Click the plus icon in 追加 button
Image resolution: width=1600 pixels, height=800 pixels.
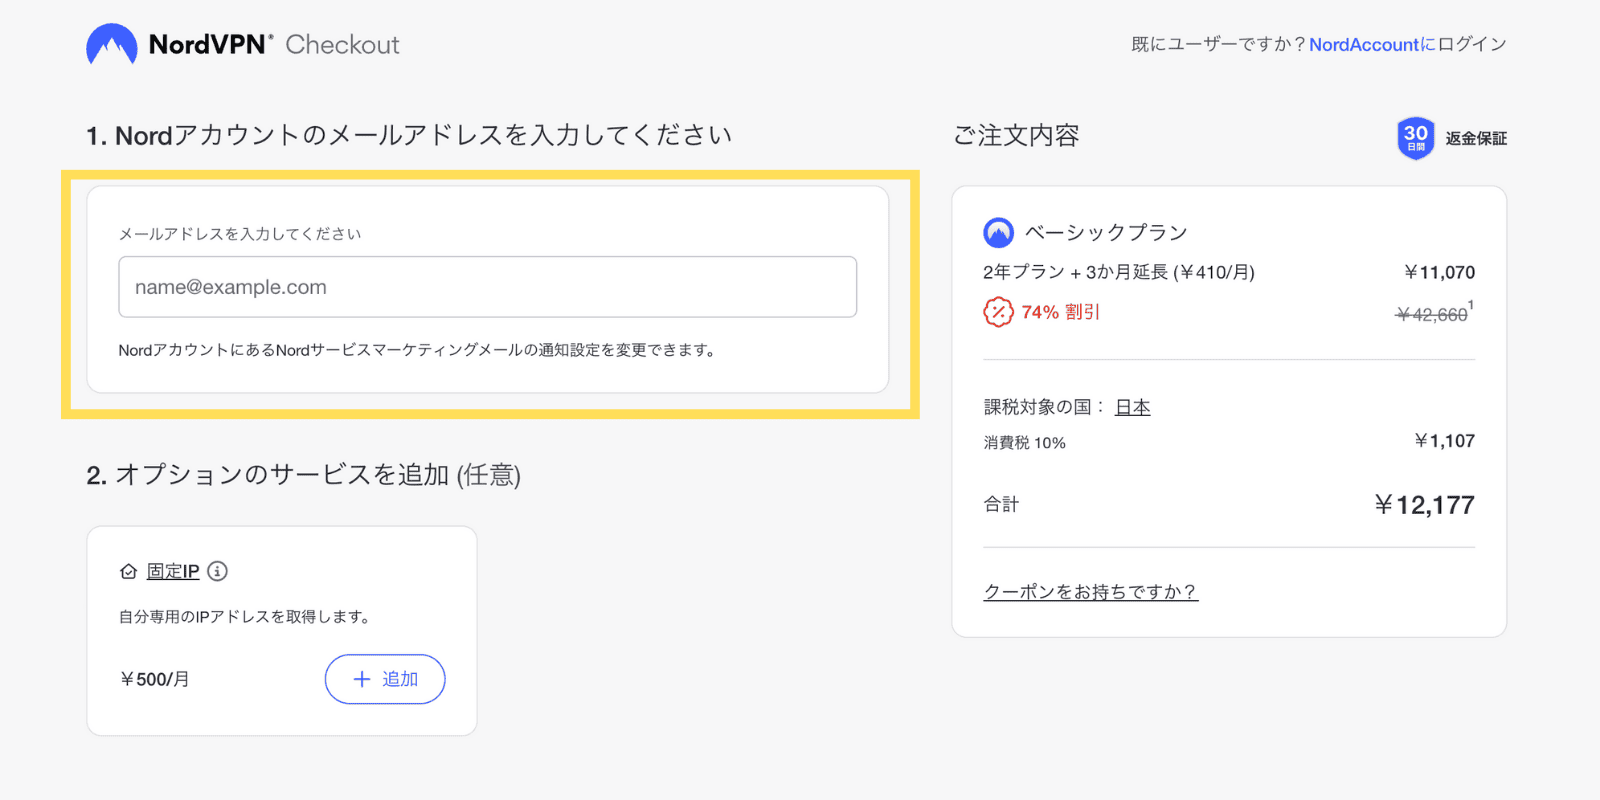pos(362,679)
